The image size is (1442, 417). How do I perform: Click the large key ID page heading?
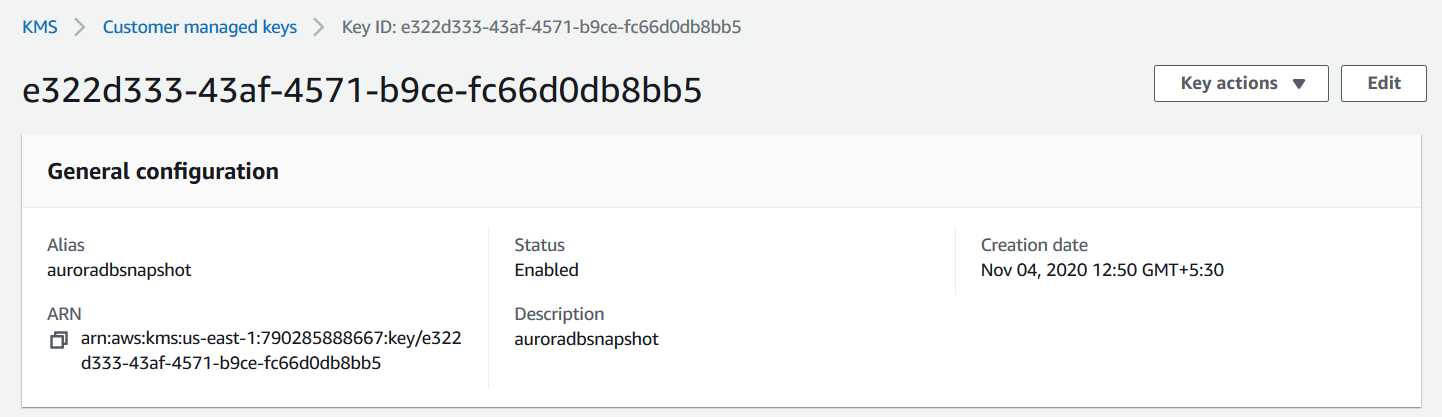(362, 90)
